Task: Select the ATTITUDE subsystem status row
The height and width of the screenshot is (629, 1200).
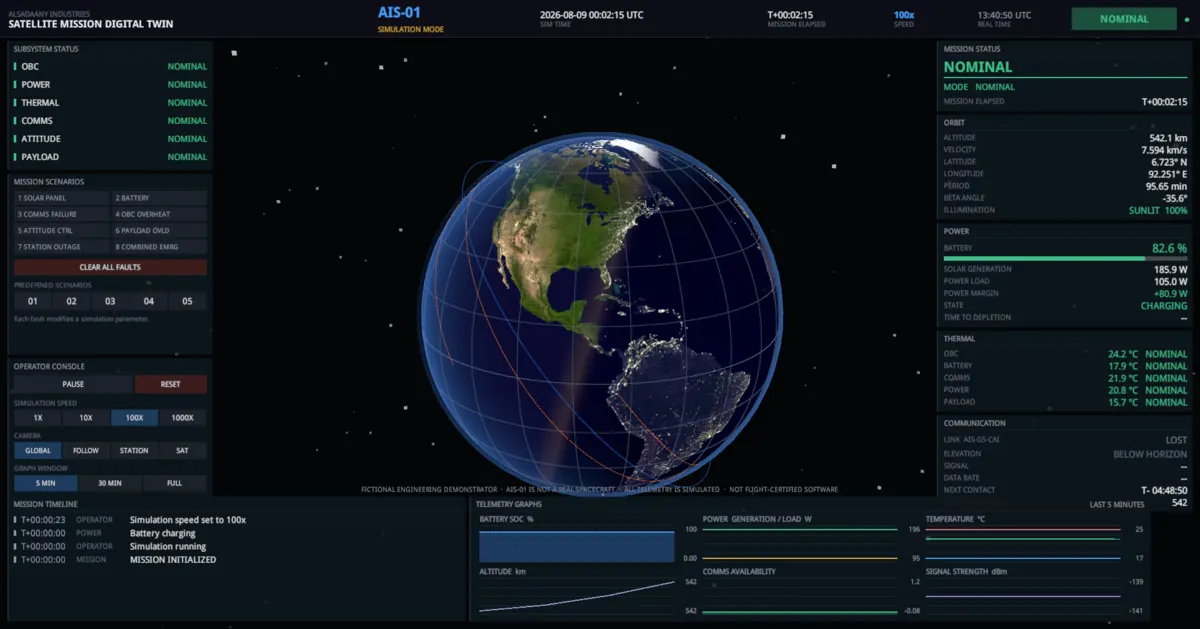Action: coord(110,139)
